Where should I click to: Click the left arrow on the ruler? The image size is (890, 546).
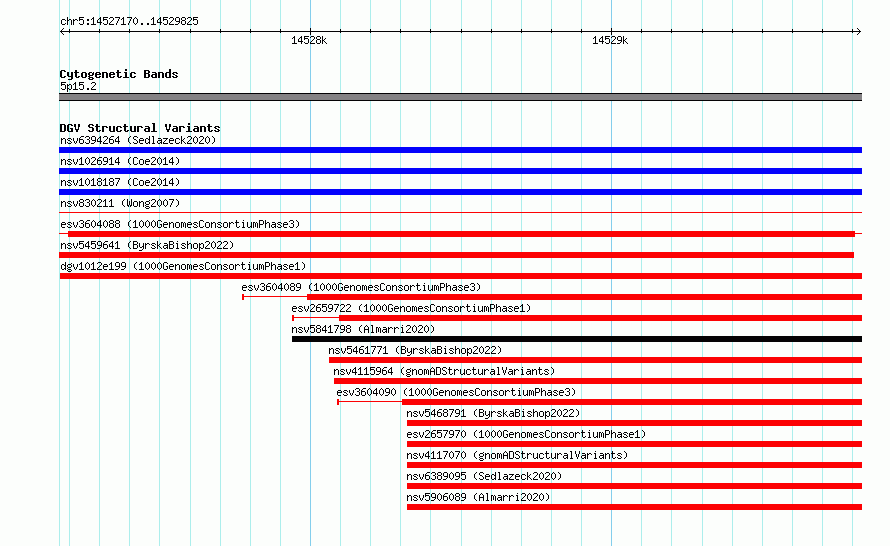point(64,31)
